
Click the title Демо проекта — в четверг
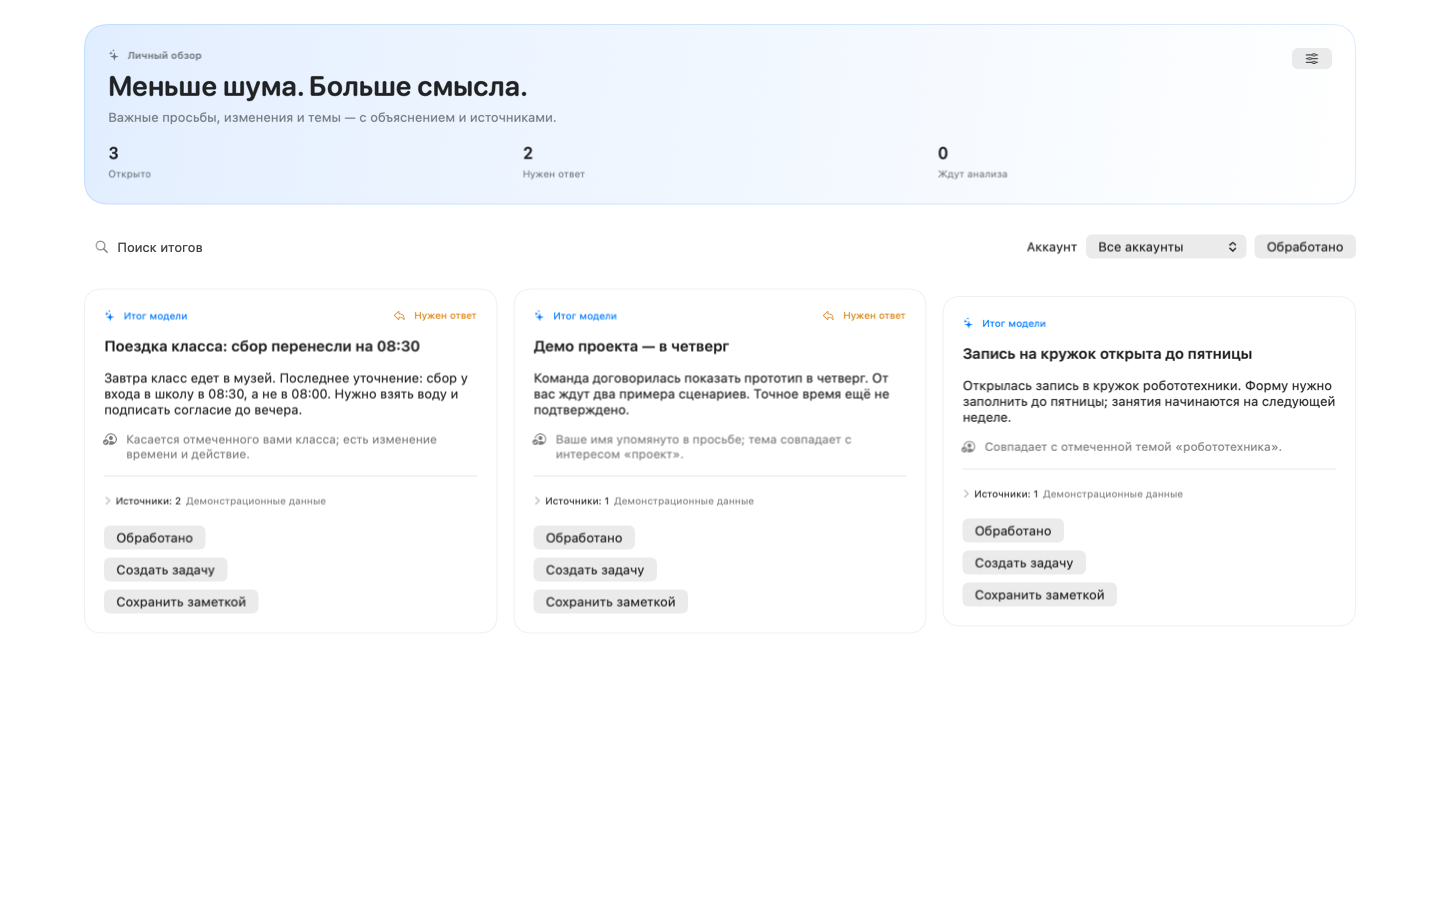[x=631, y=346]
